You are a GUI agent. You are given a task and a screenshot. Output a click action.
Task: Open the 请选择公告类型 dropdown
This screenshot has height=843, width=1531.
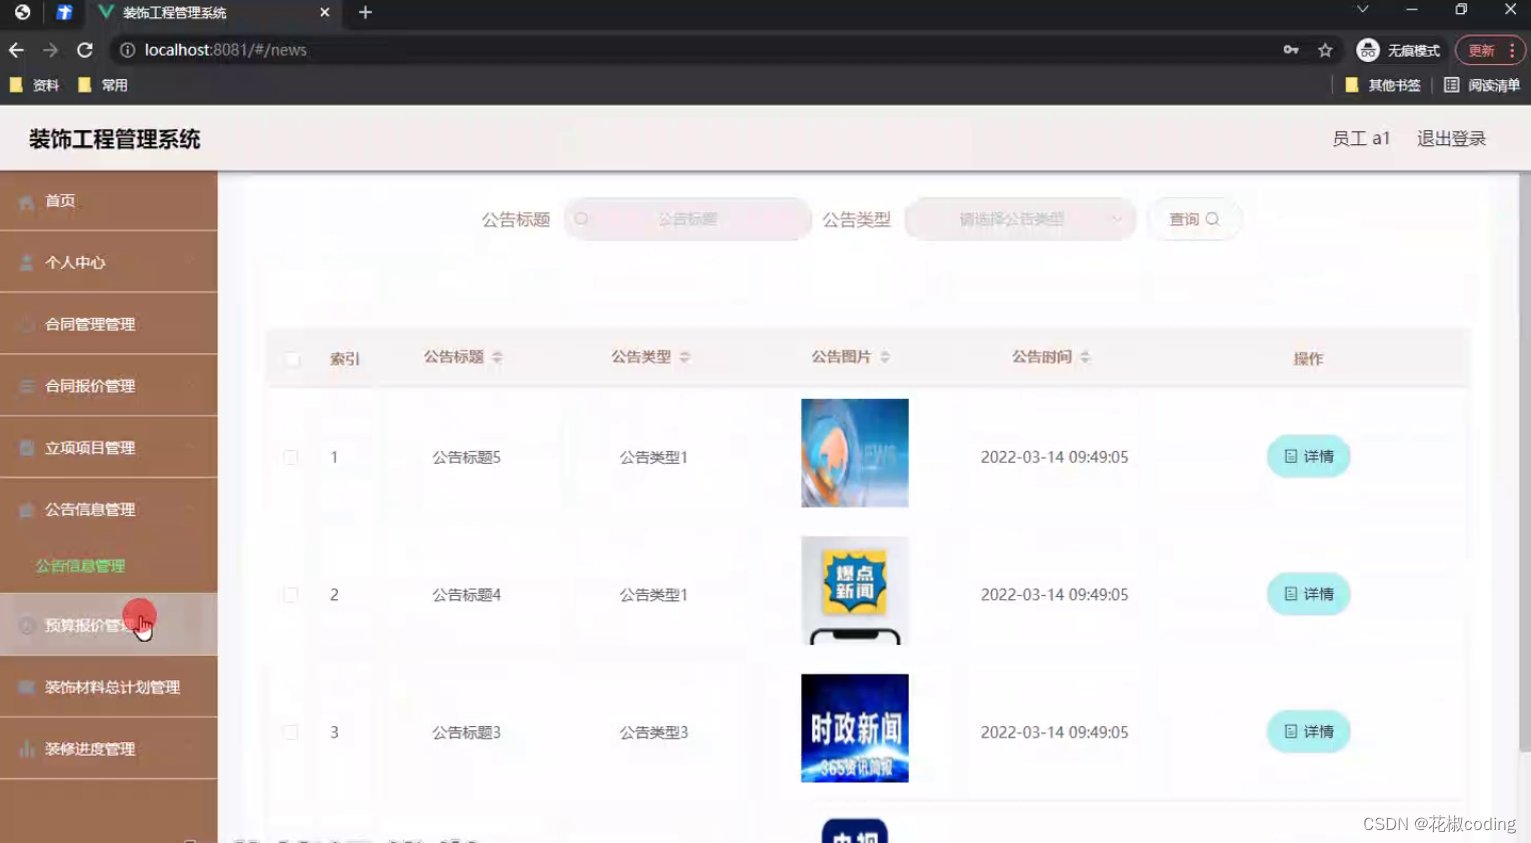(1019, 219)
